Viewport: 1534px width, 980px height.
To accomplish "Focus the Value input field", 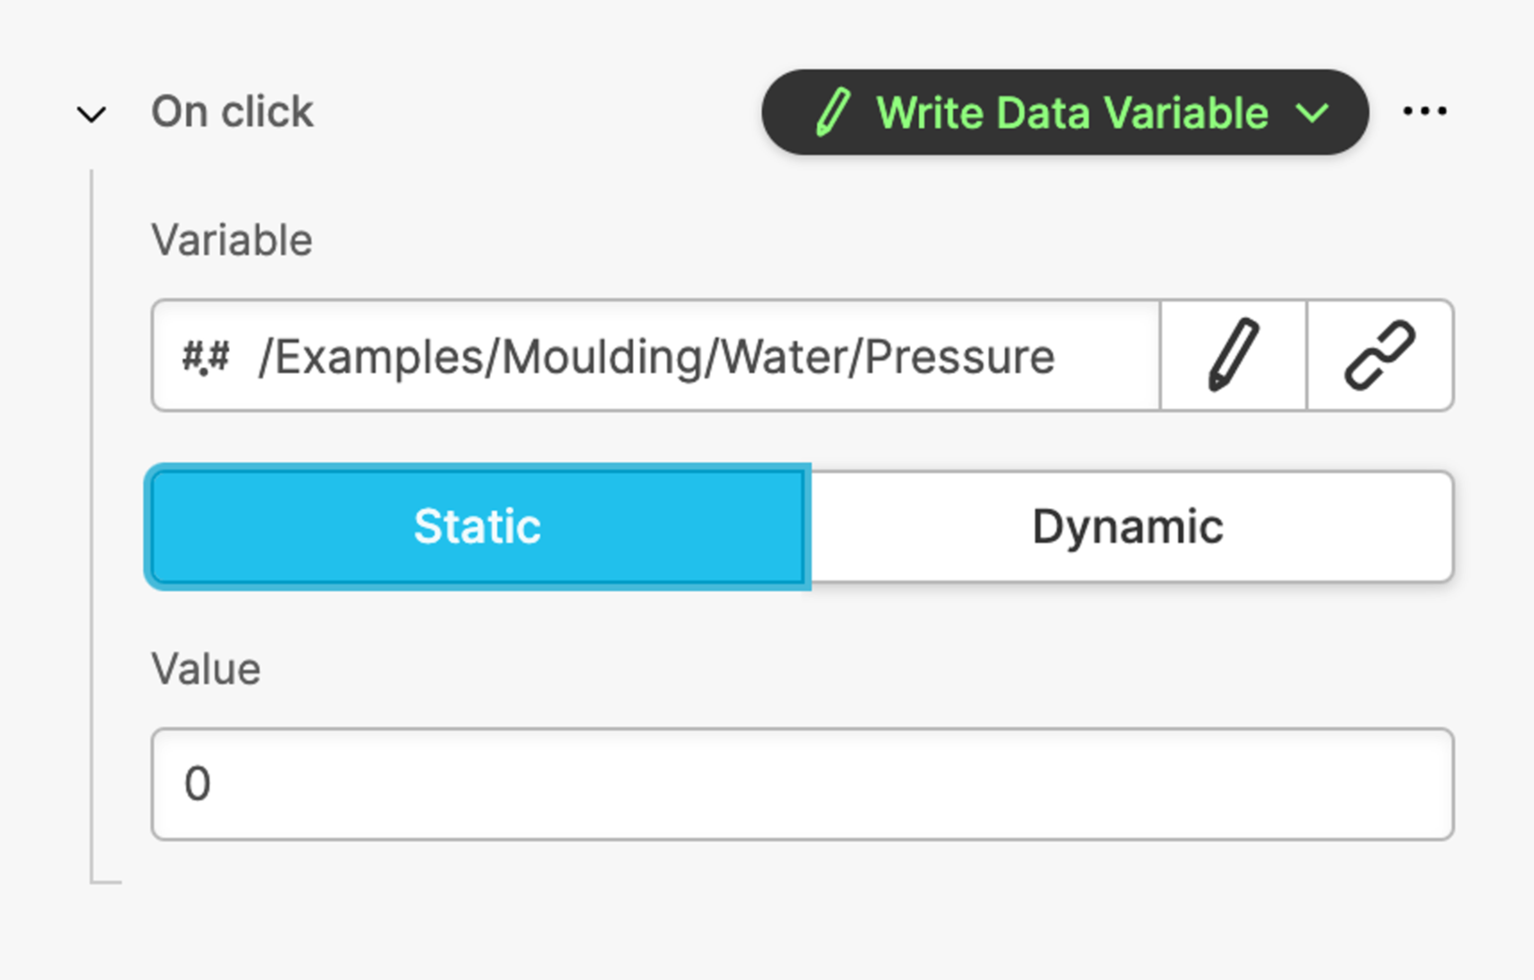I will pos(802,784).
